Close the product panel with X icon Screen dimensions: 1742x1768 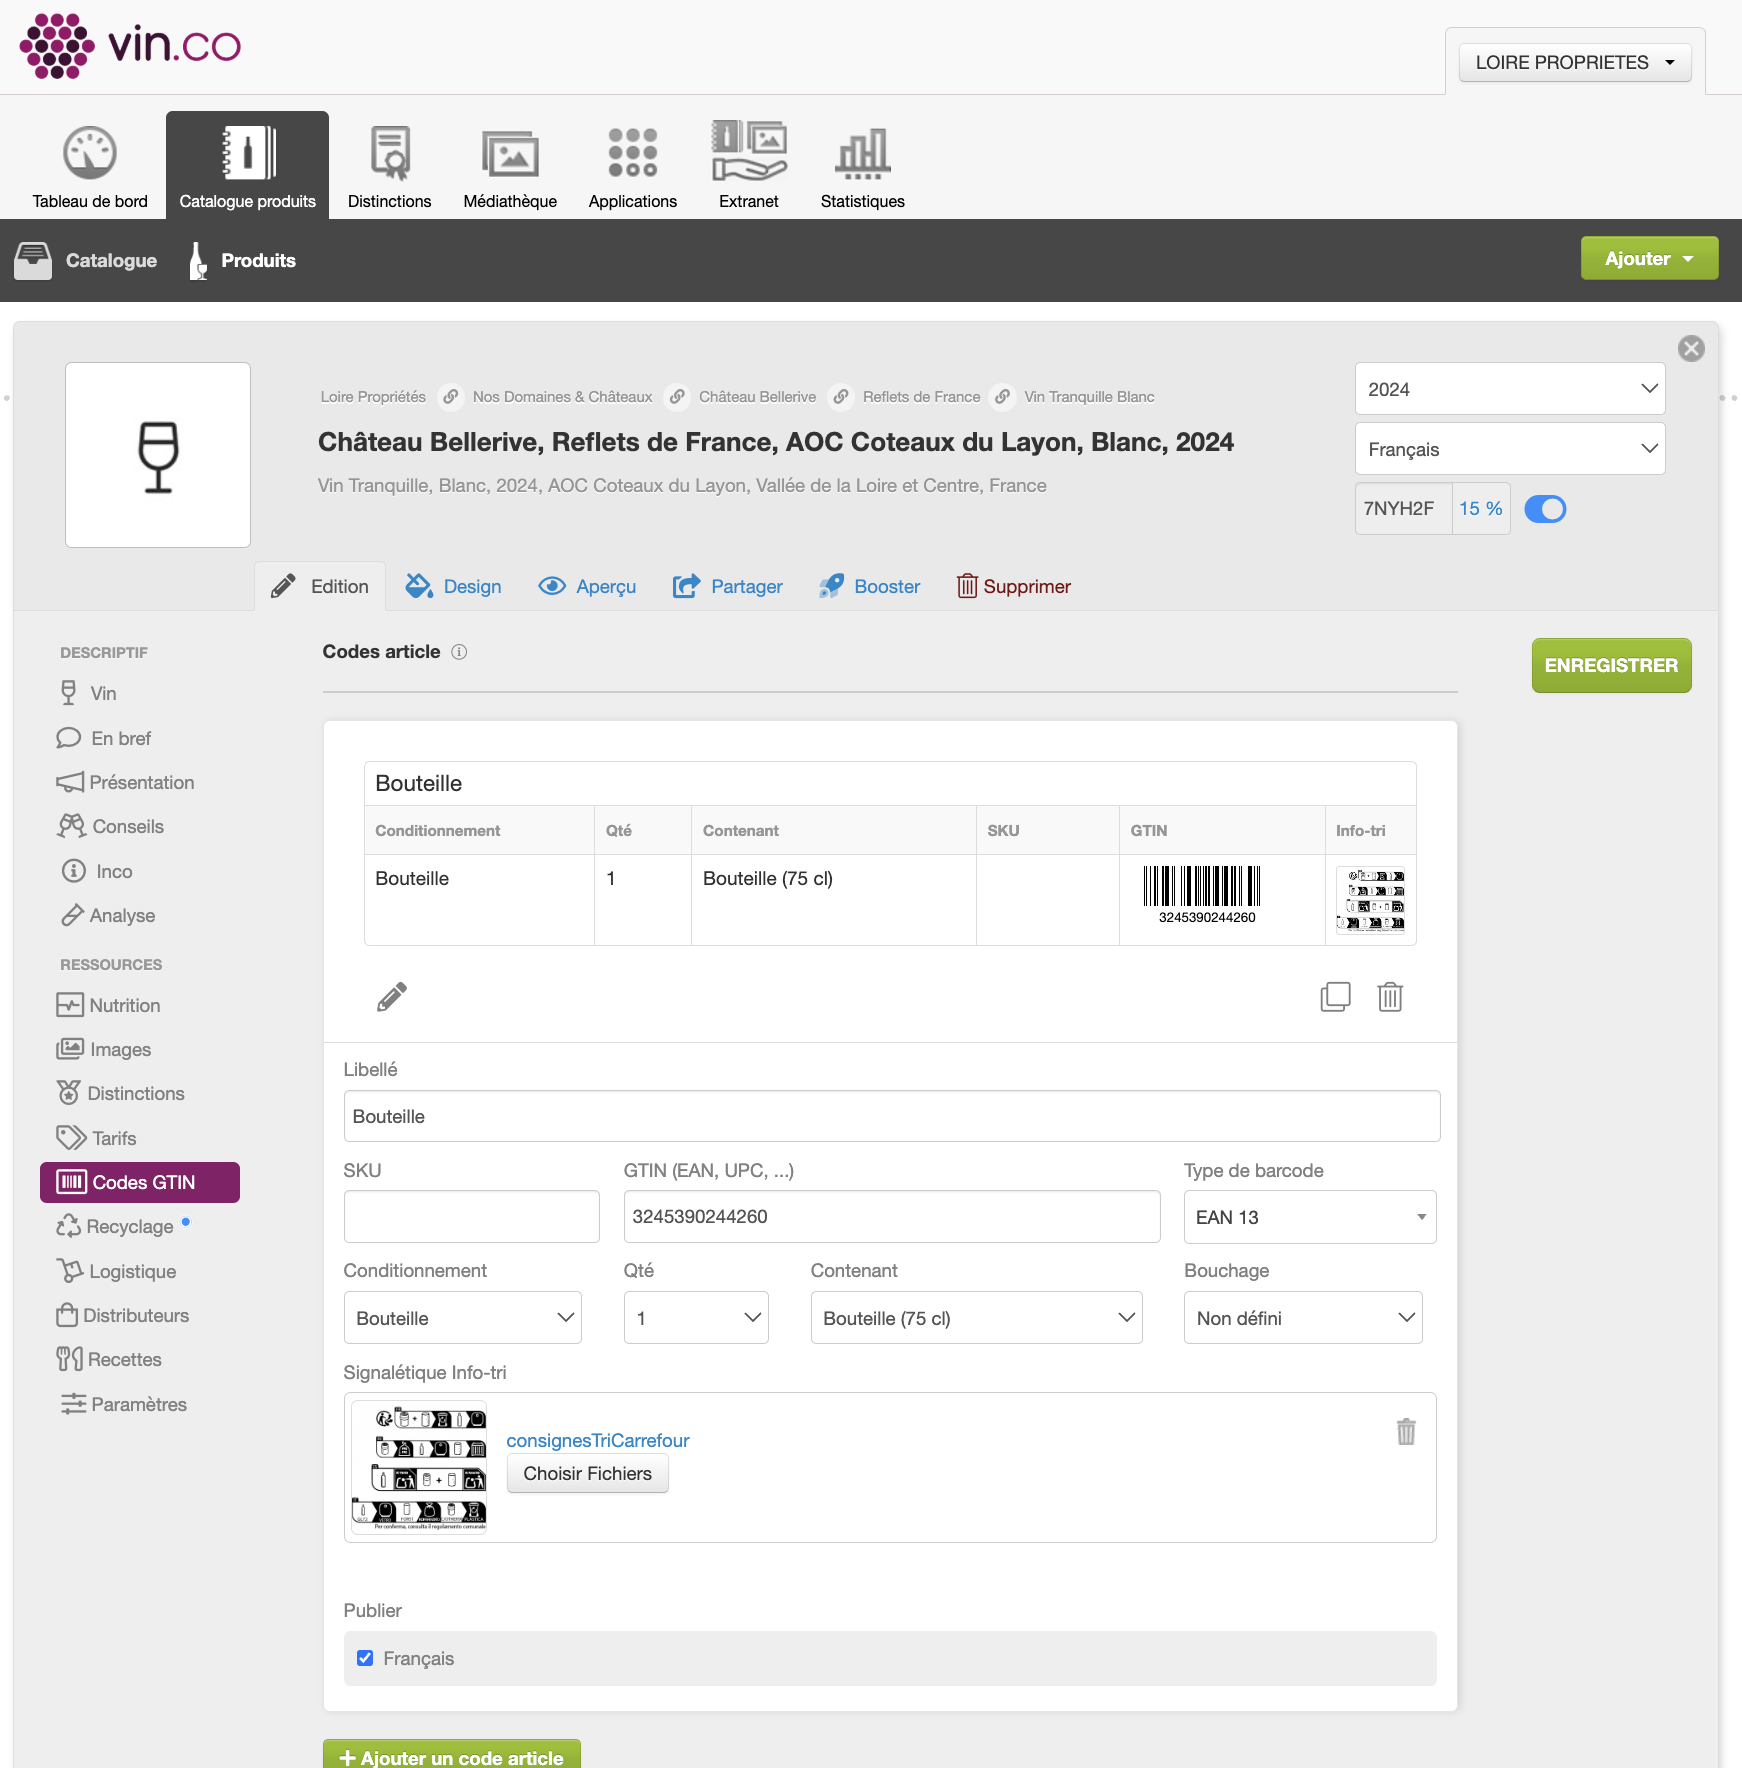click(x=1691, y=348)
